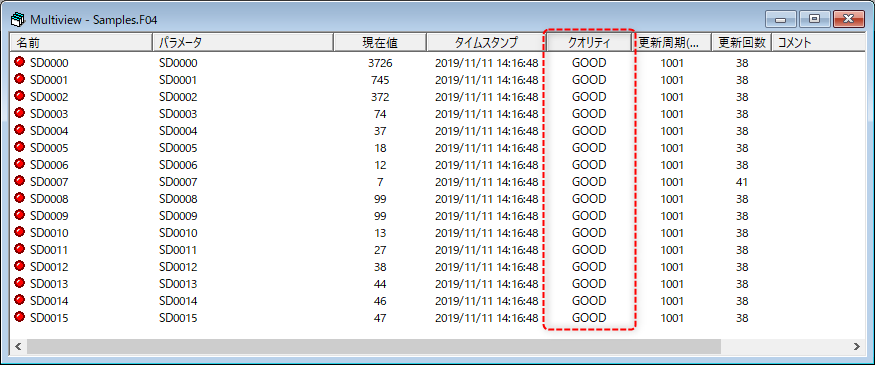Click the red status icon for SD0014
Screen dimensions: 875x365
pos(20,300)
